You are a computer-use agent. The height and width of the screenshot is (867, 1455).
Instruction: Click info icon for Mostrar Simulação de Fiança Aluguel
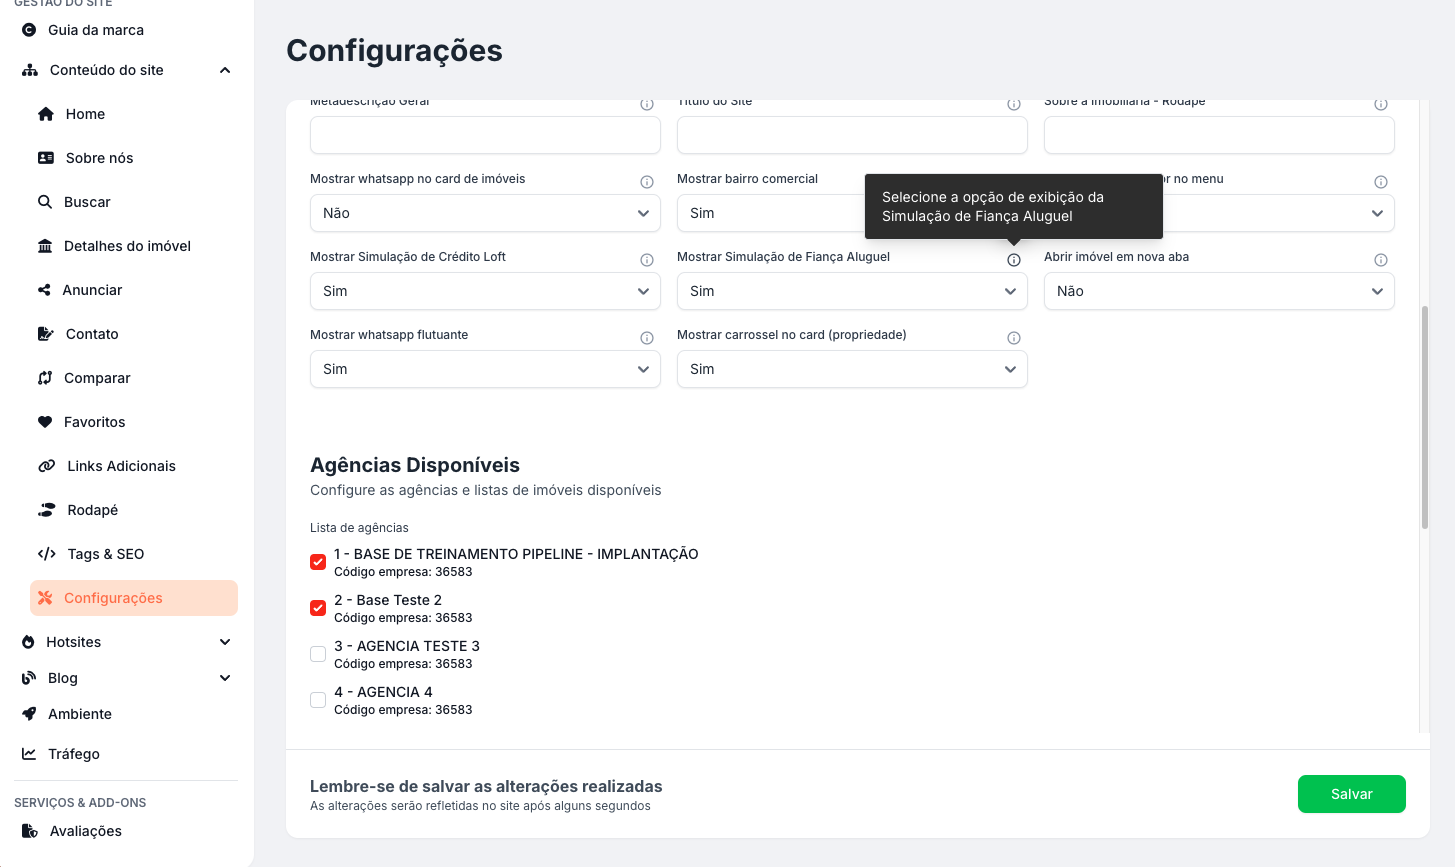(1014, 260)
